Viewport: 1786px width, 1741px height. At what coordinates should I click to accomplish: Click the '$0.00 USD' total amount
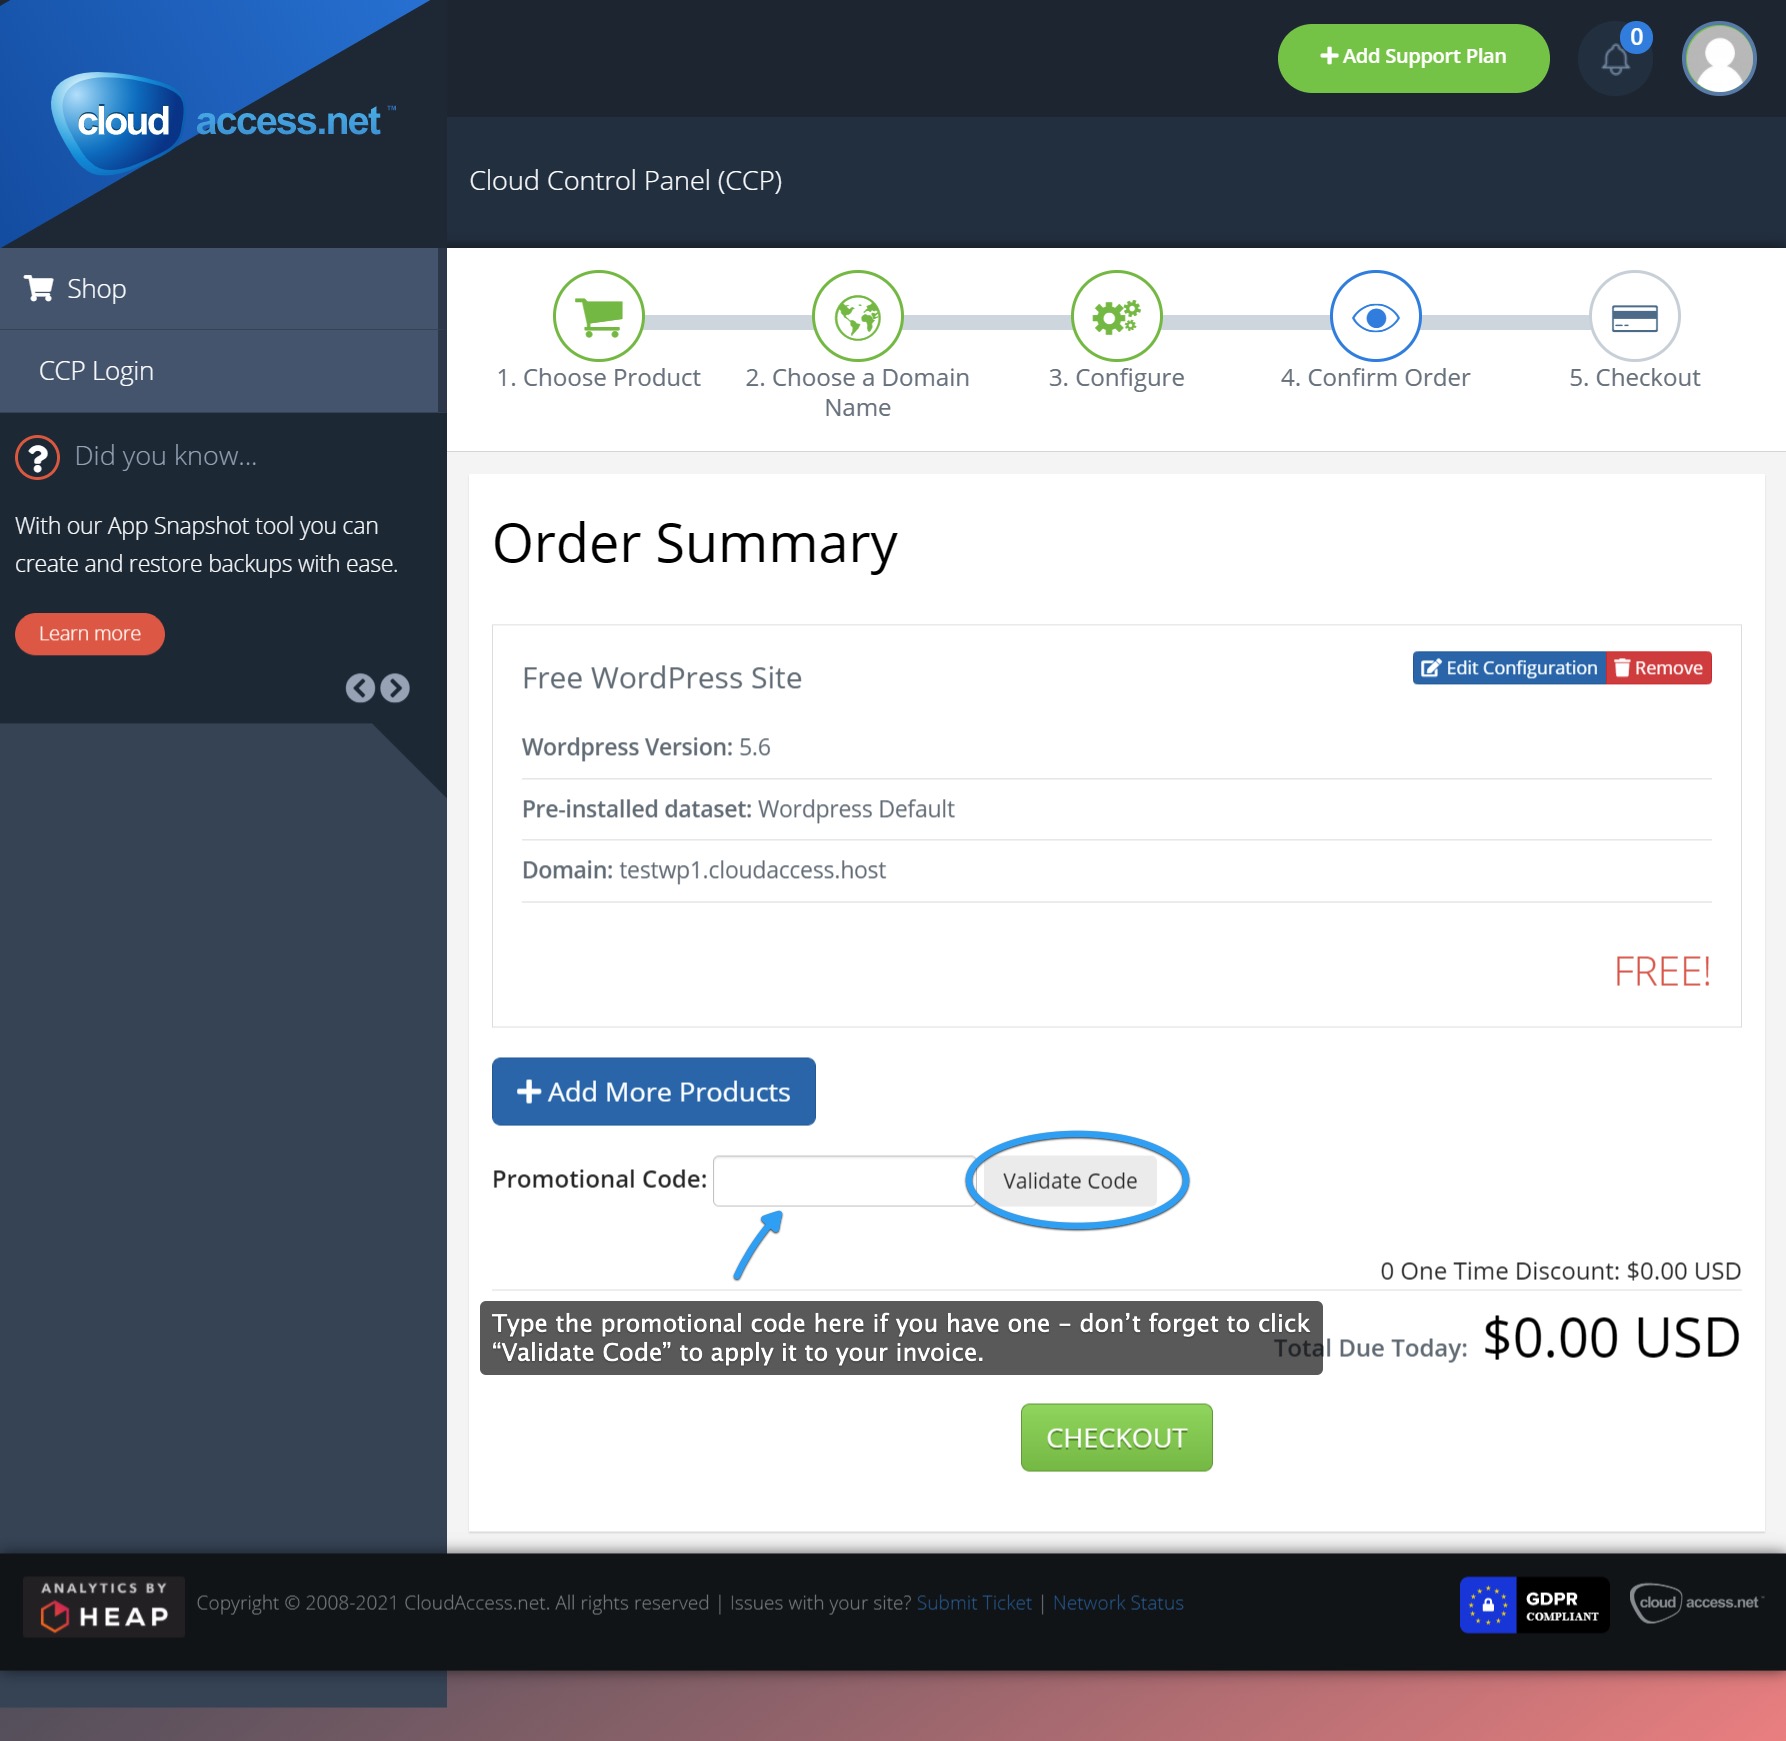coord(1611,1338)
